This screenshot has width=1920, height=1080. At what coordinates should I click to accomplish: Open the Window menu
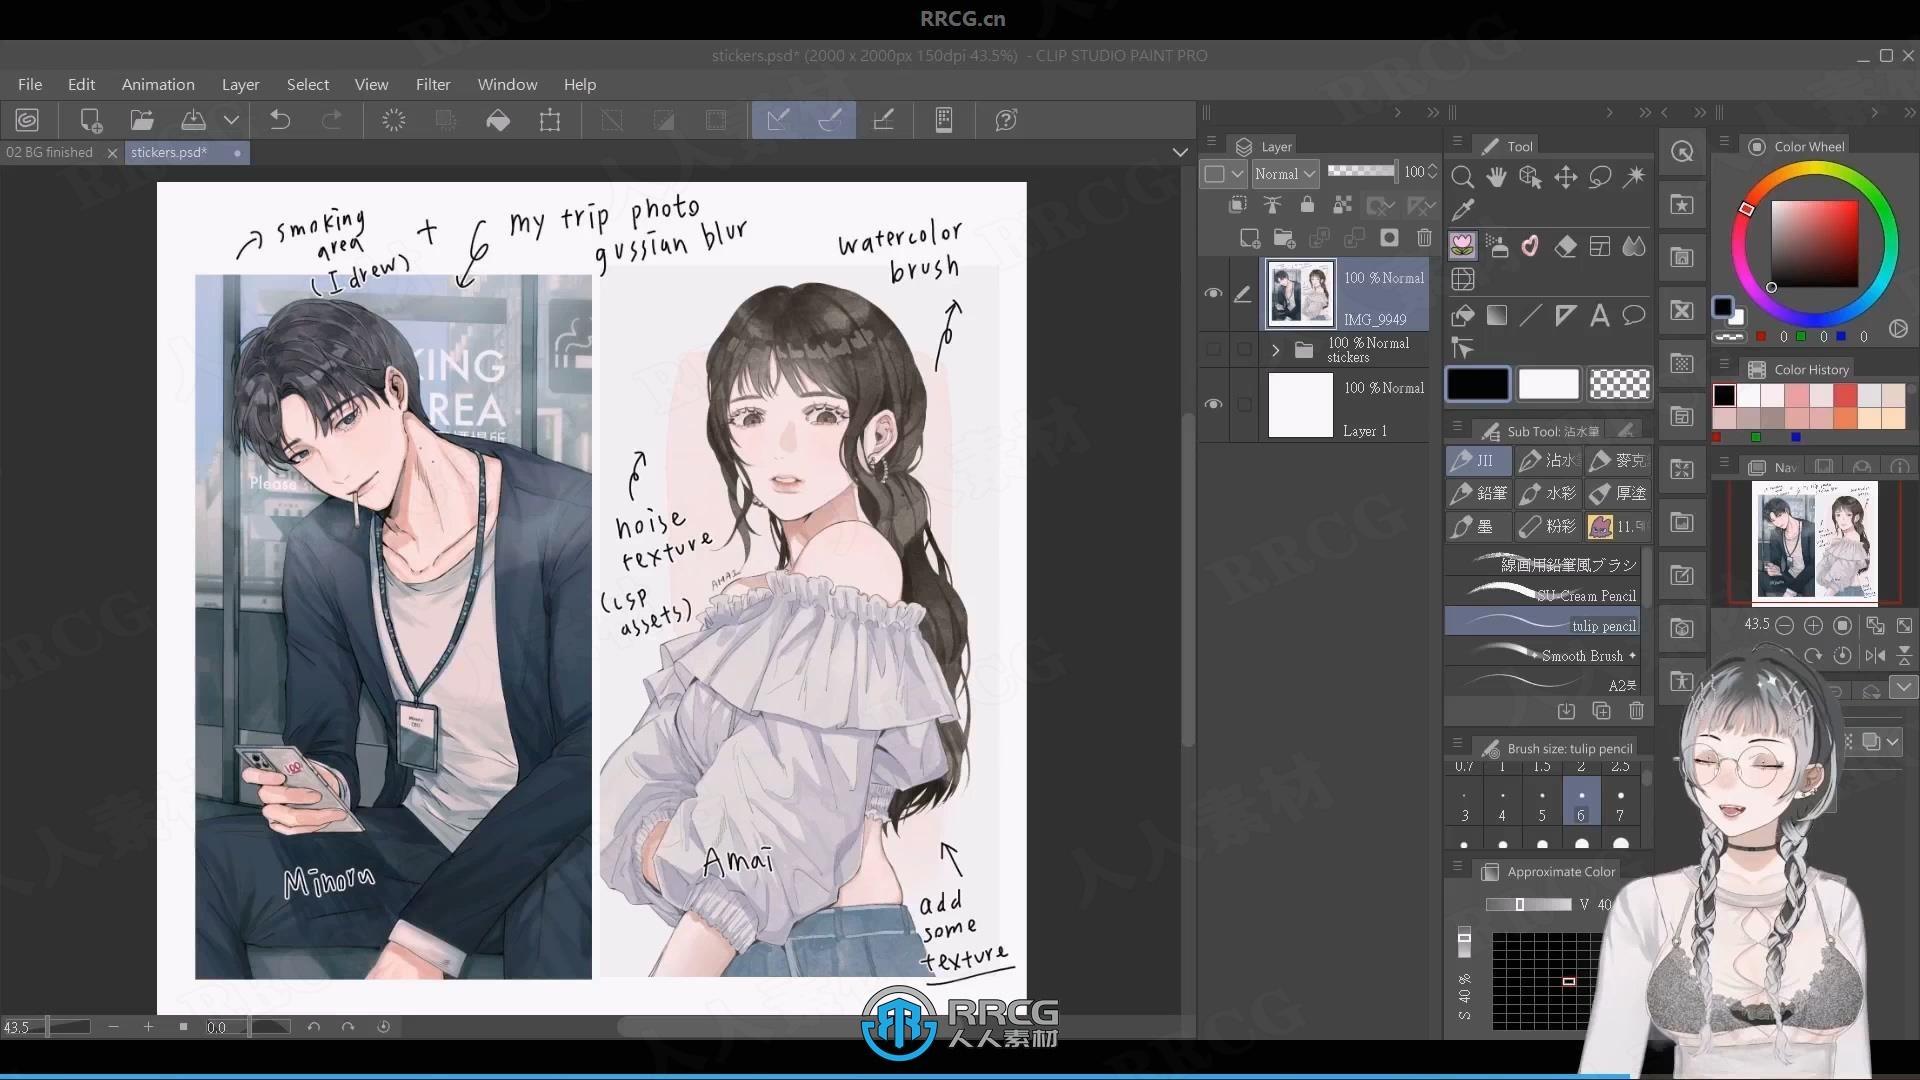[x=507, y=84]
